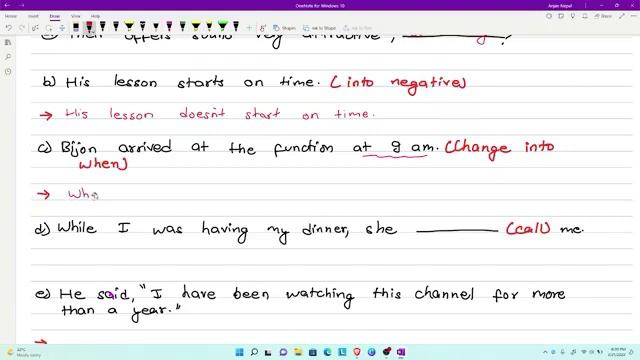The width and height of the screenshot is (640, 360).
Task: Click the handwritten word "watching"
Action: (320, 296)
